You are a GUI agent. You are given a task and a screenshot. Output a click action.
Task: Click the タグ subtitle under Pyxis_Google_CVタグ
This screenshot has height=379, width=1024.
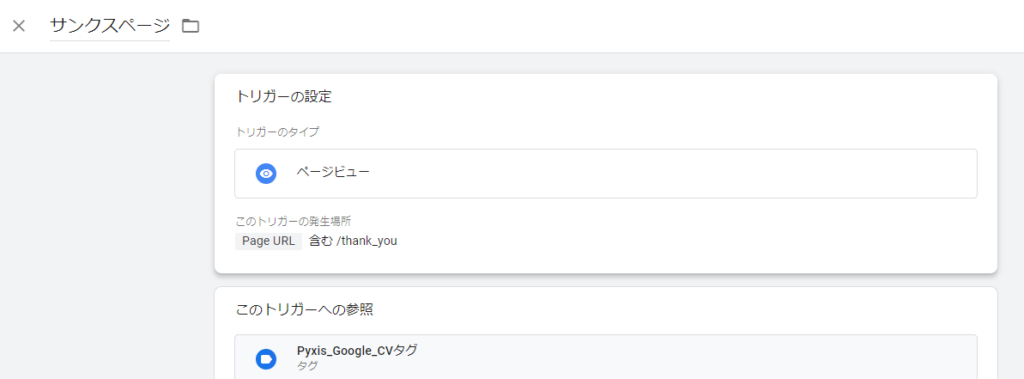click(307, 366)
